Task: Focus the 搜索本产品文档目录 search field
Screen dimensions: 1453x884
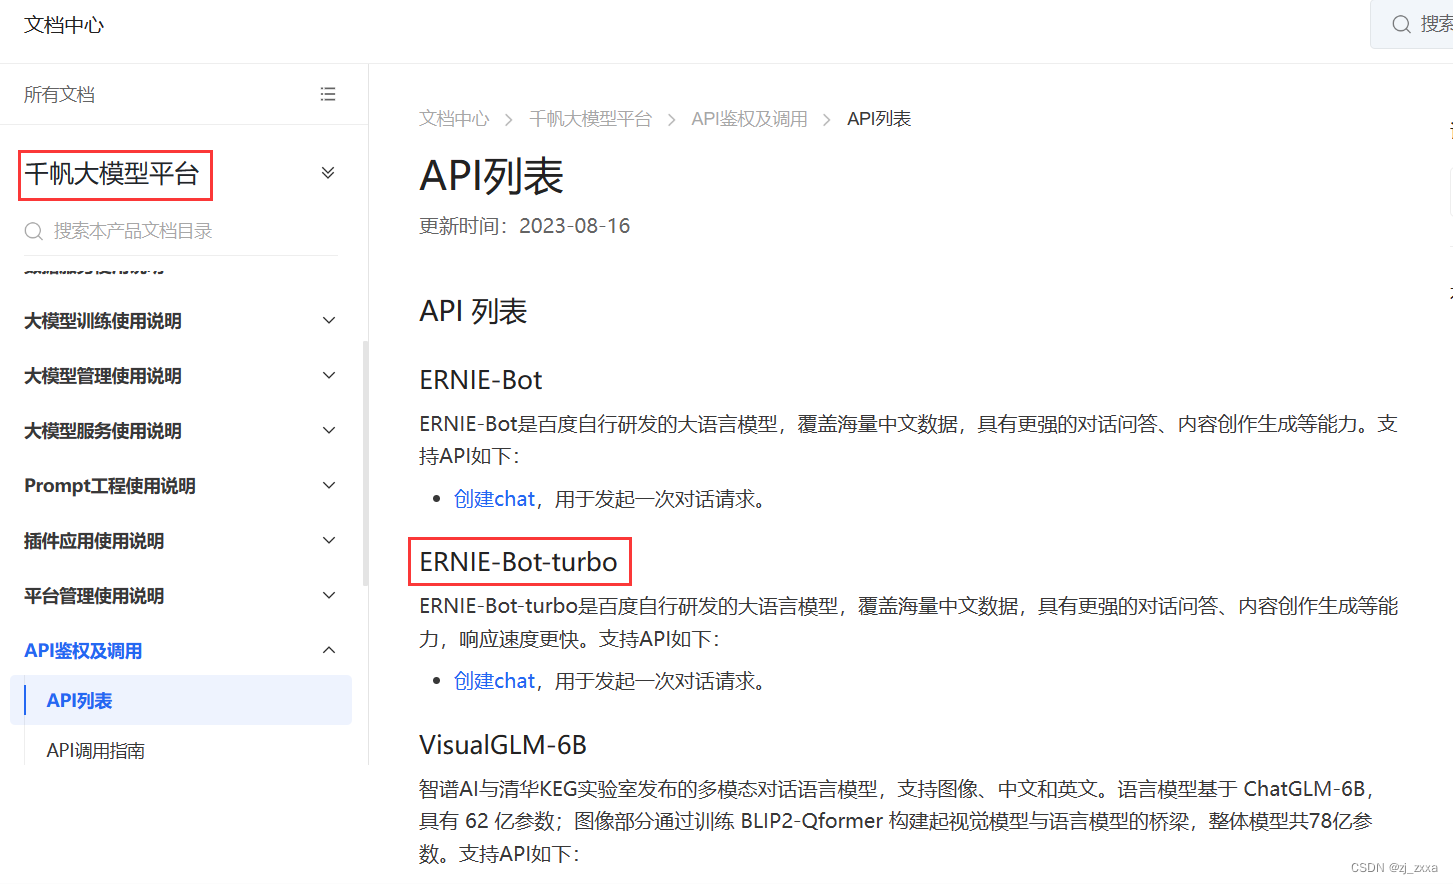Action: point(181,231)
